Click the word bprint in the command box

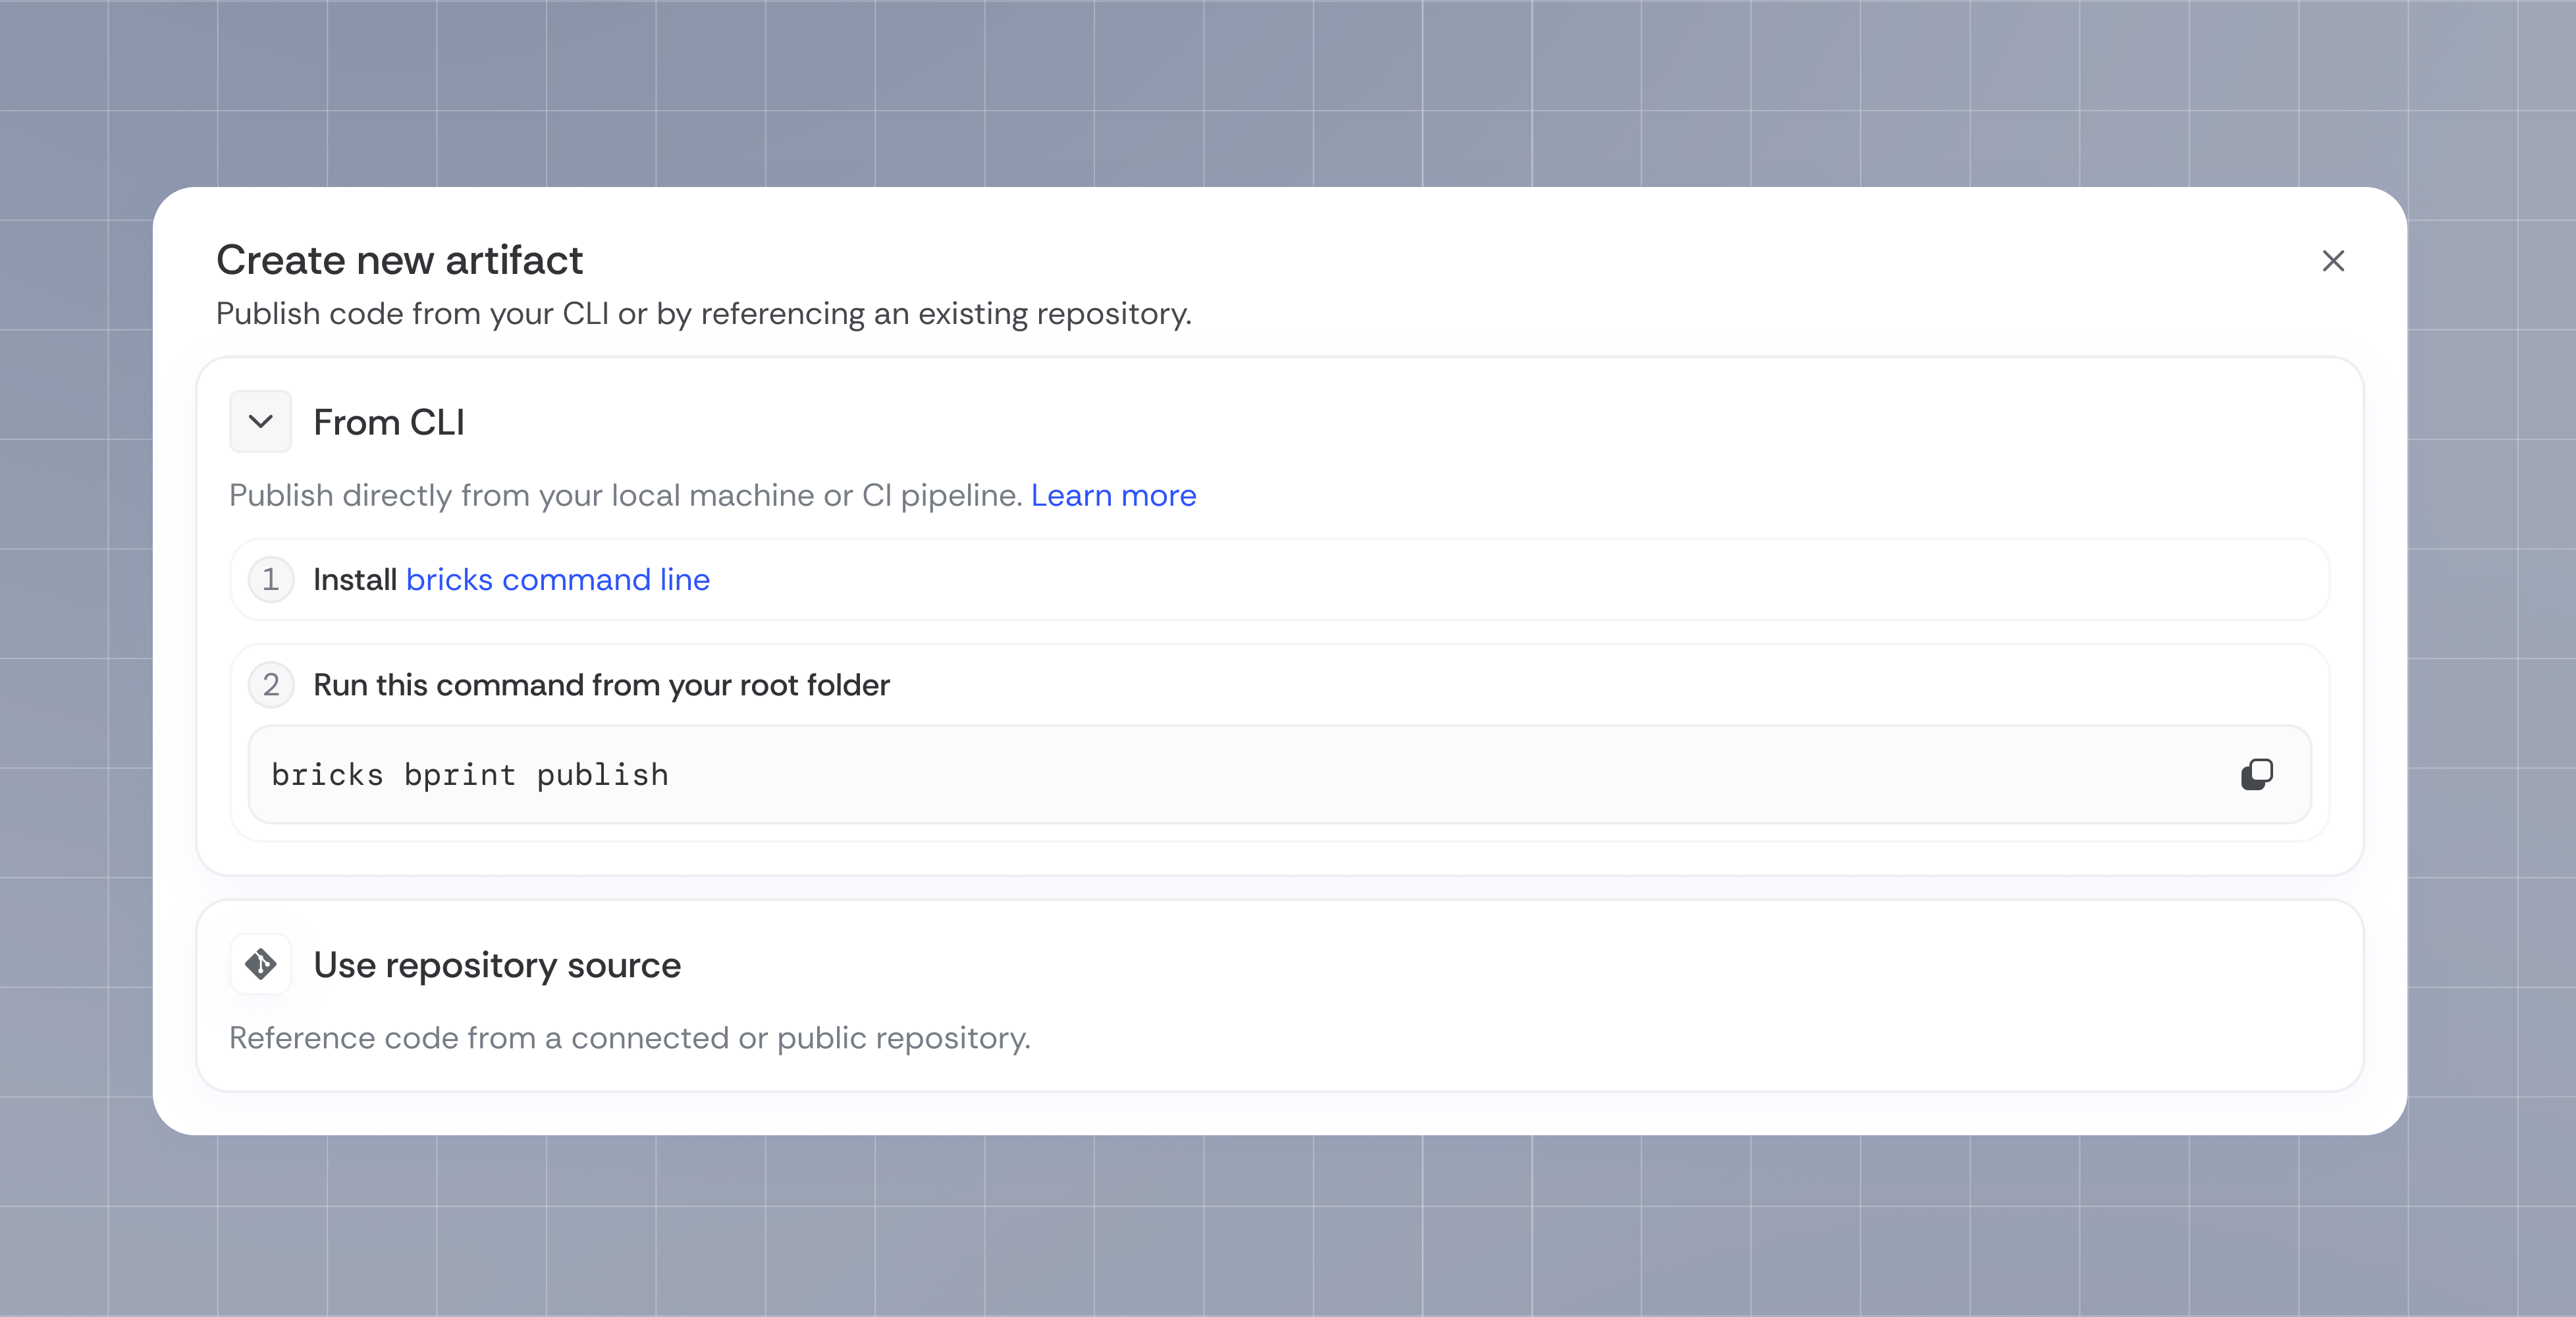[460, 775]
